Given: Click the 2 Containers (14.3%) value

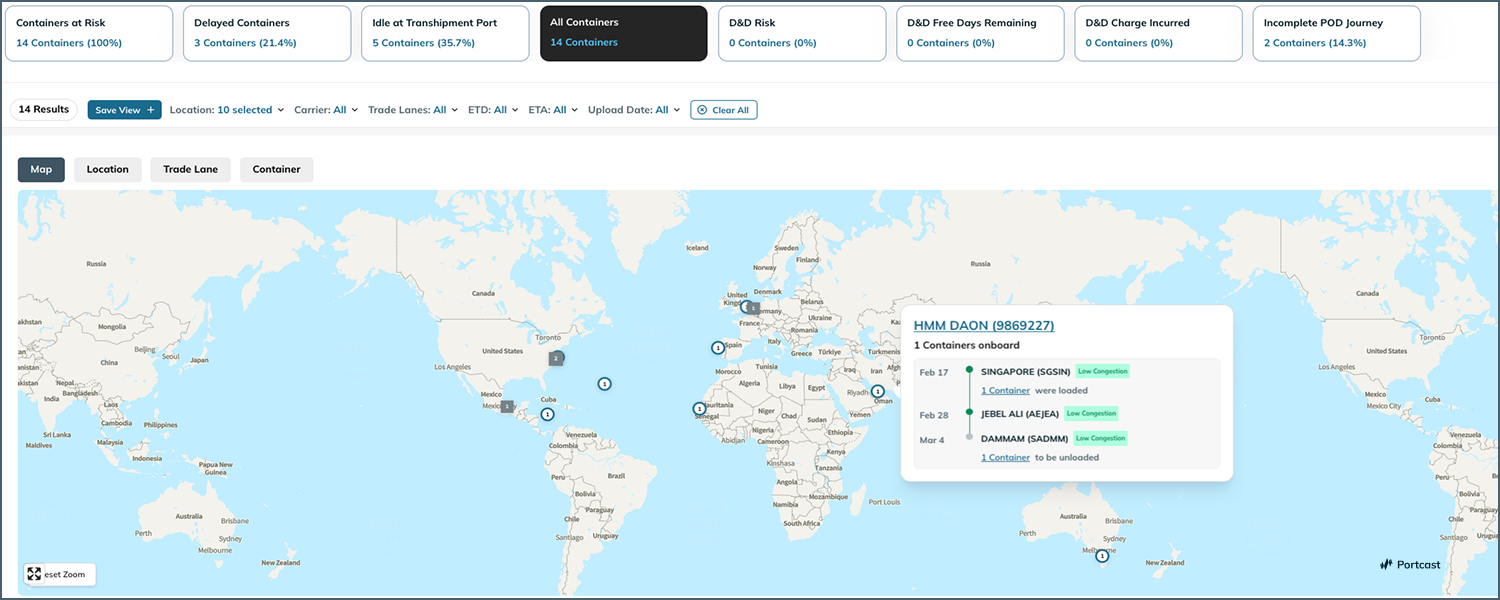Looking at the screenshot, I should point(1315,43).
